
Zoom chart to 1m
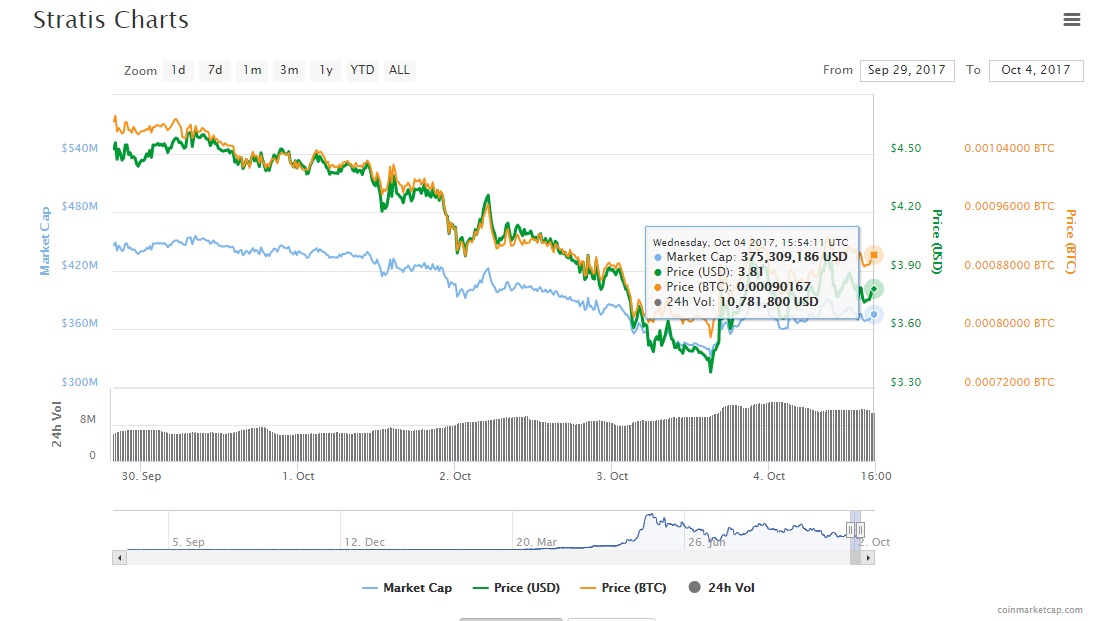[x=252, y=70]
